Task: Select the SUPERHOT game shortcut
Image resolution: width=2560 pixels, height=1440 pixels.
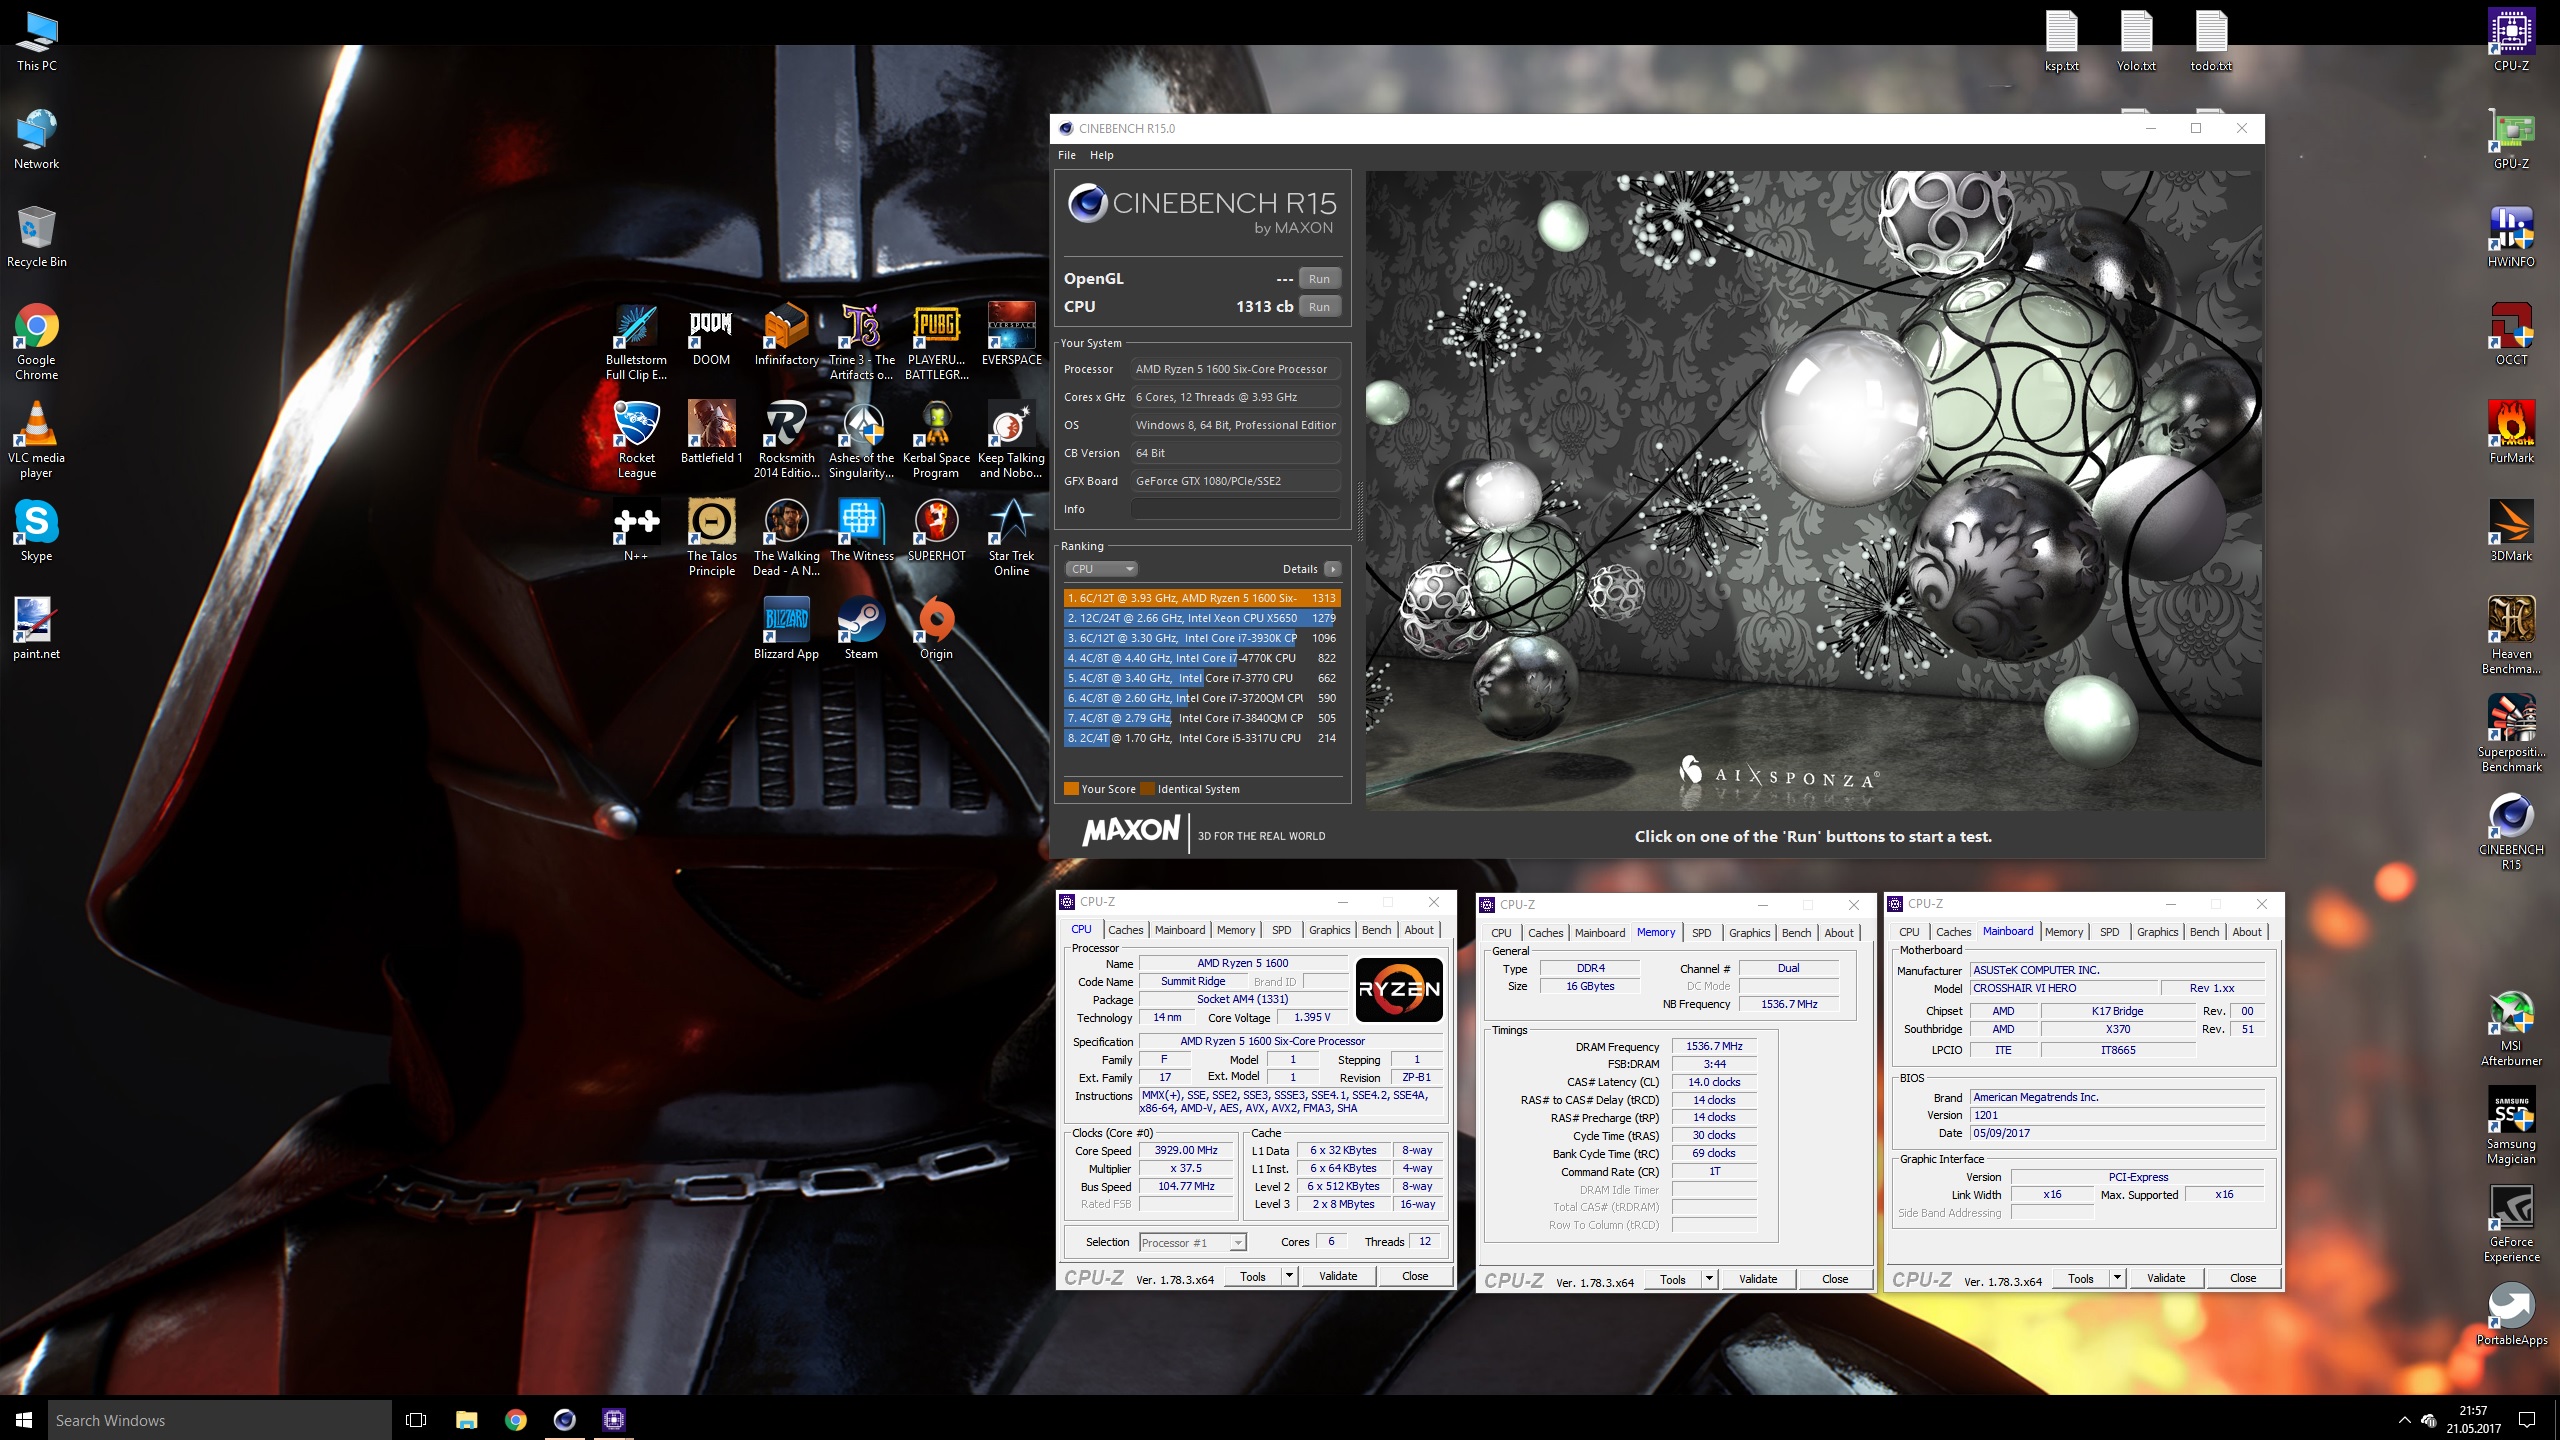Action: (936, 530)
